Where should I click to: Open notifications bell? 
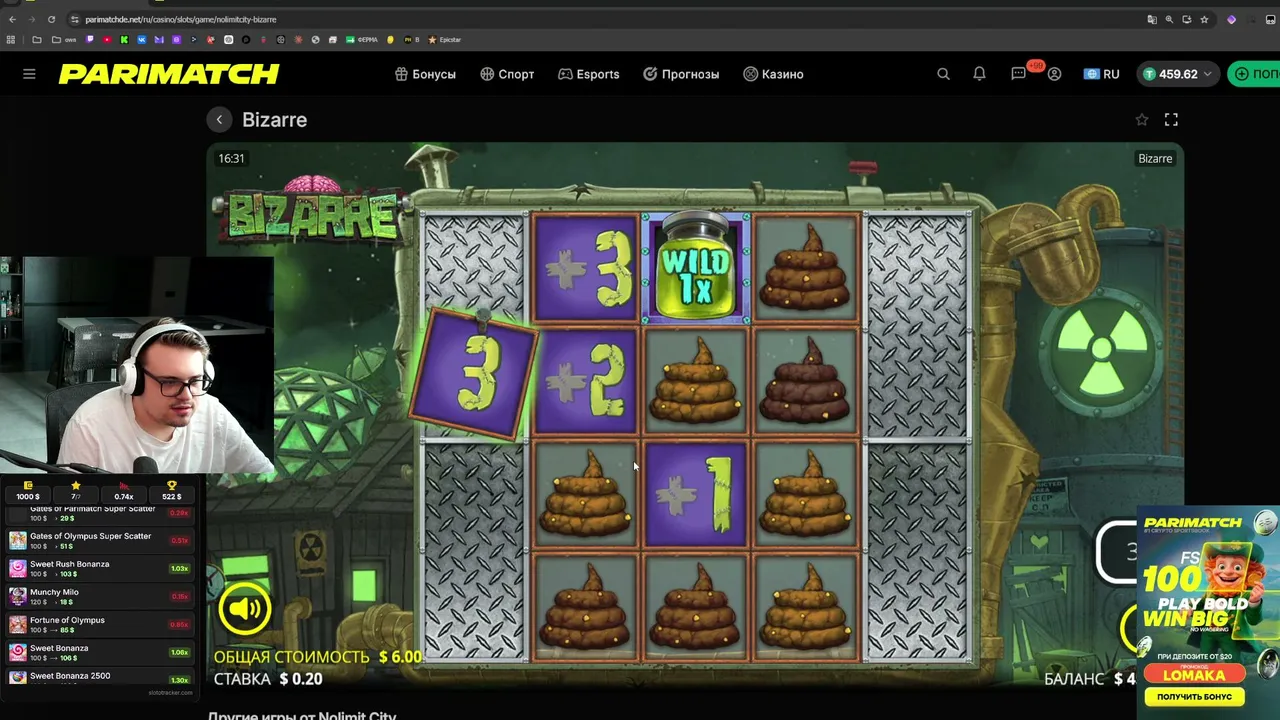pyautogui.click(x=979, y=74)
